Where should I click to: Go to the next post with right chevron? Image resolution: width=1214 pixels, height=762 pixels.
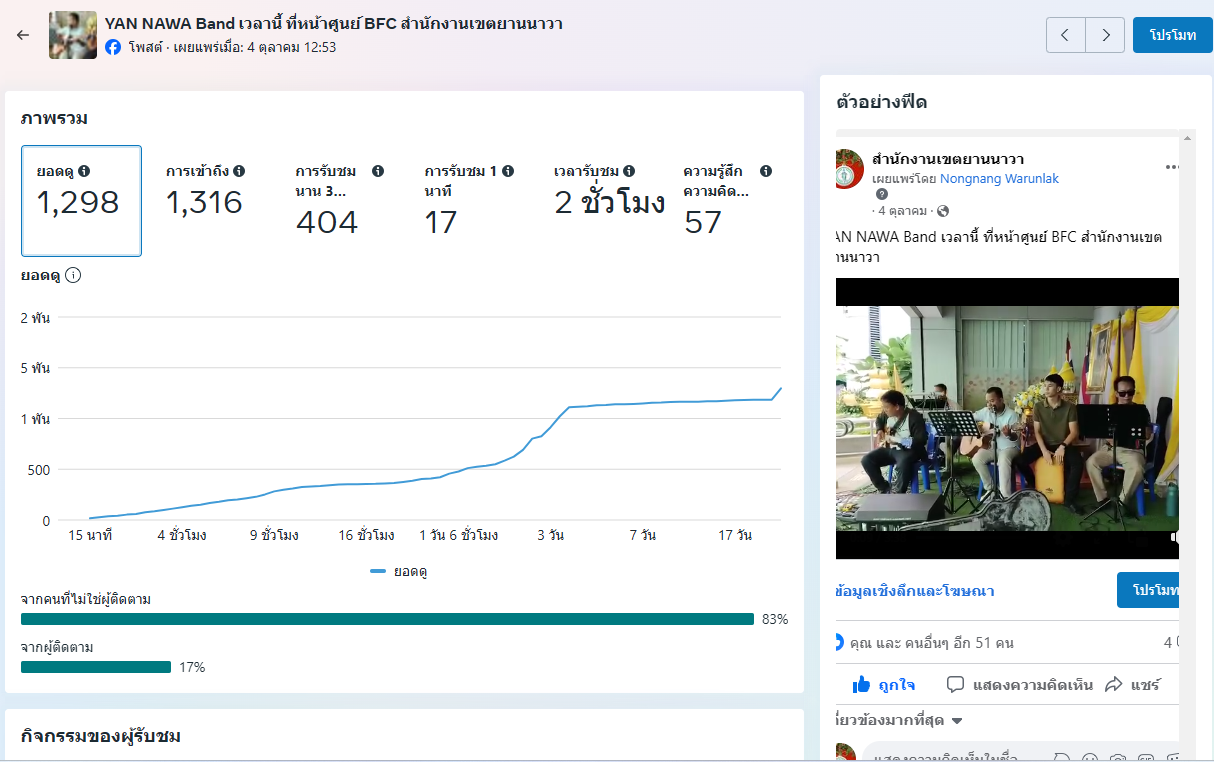[x=1105, y=35]
